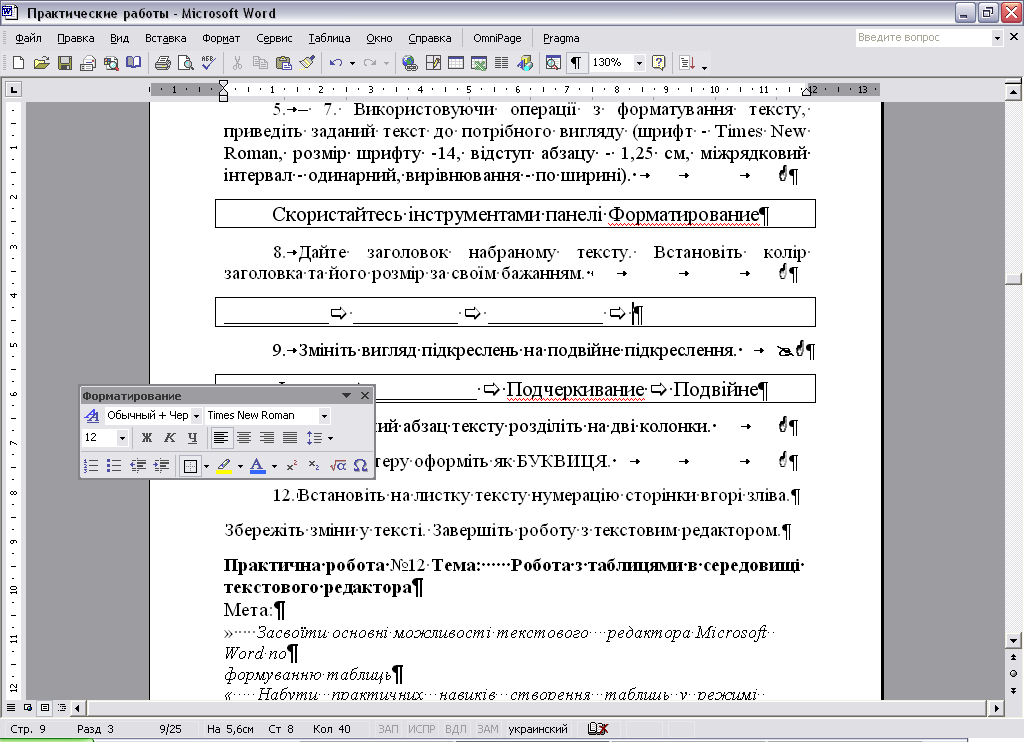Apply superscript with the x² icon
Image resolution: width=1024 pixels, height=742 pixels.
tap(292, 466)
